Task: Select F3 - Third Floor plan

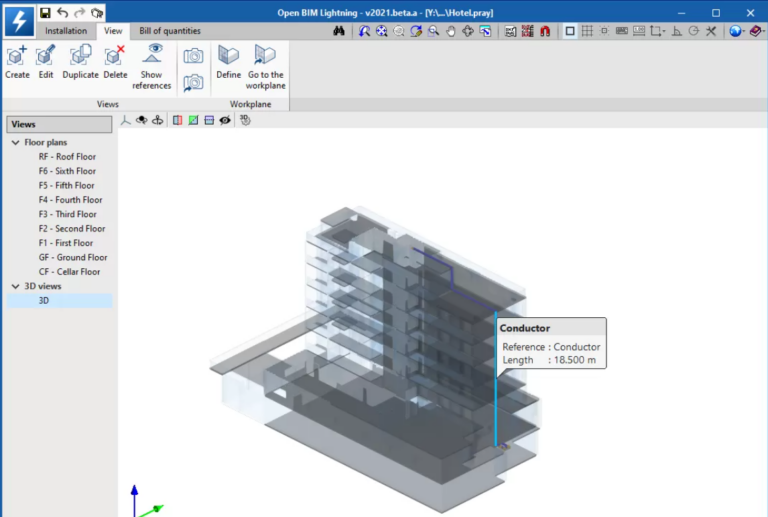Action: pos(68,214)
